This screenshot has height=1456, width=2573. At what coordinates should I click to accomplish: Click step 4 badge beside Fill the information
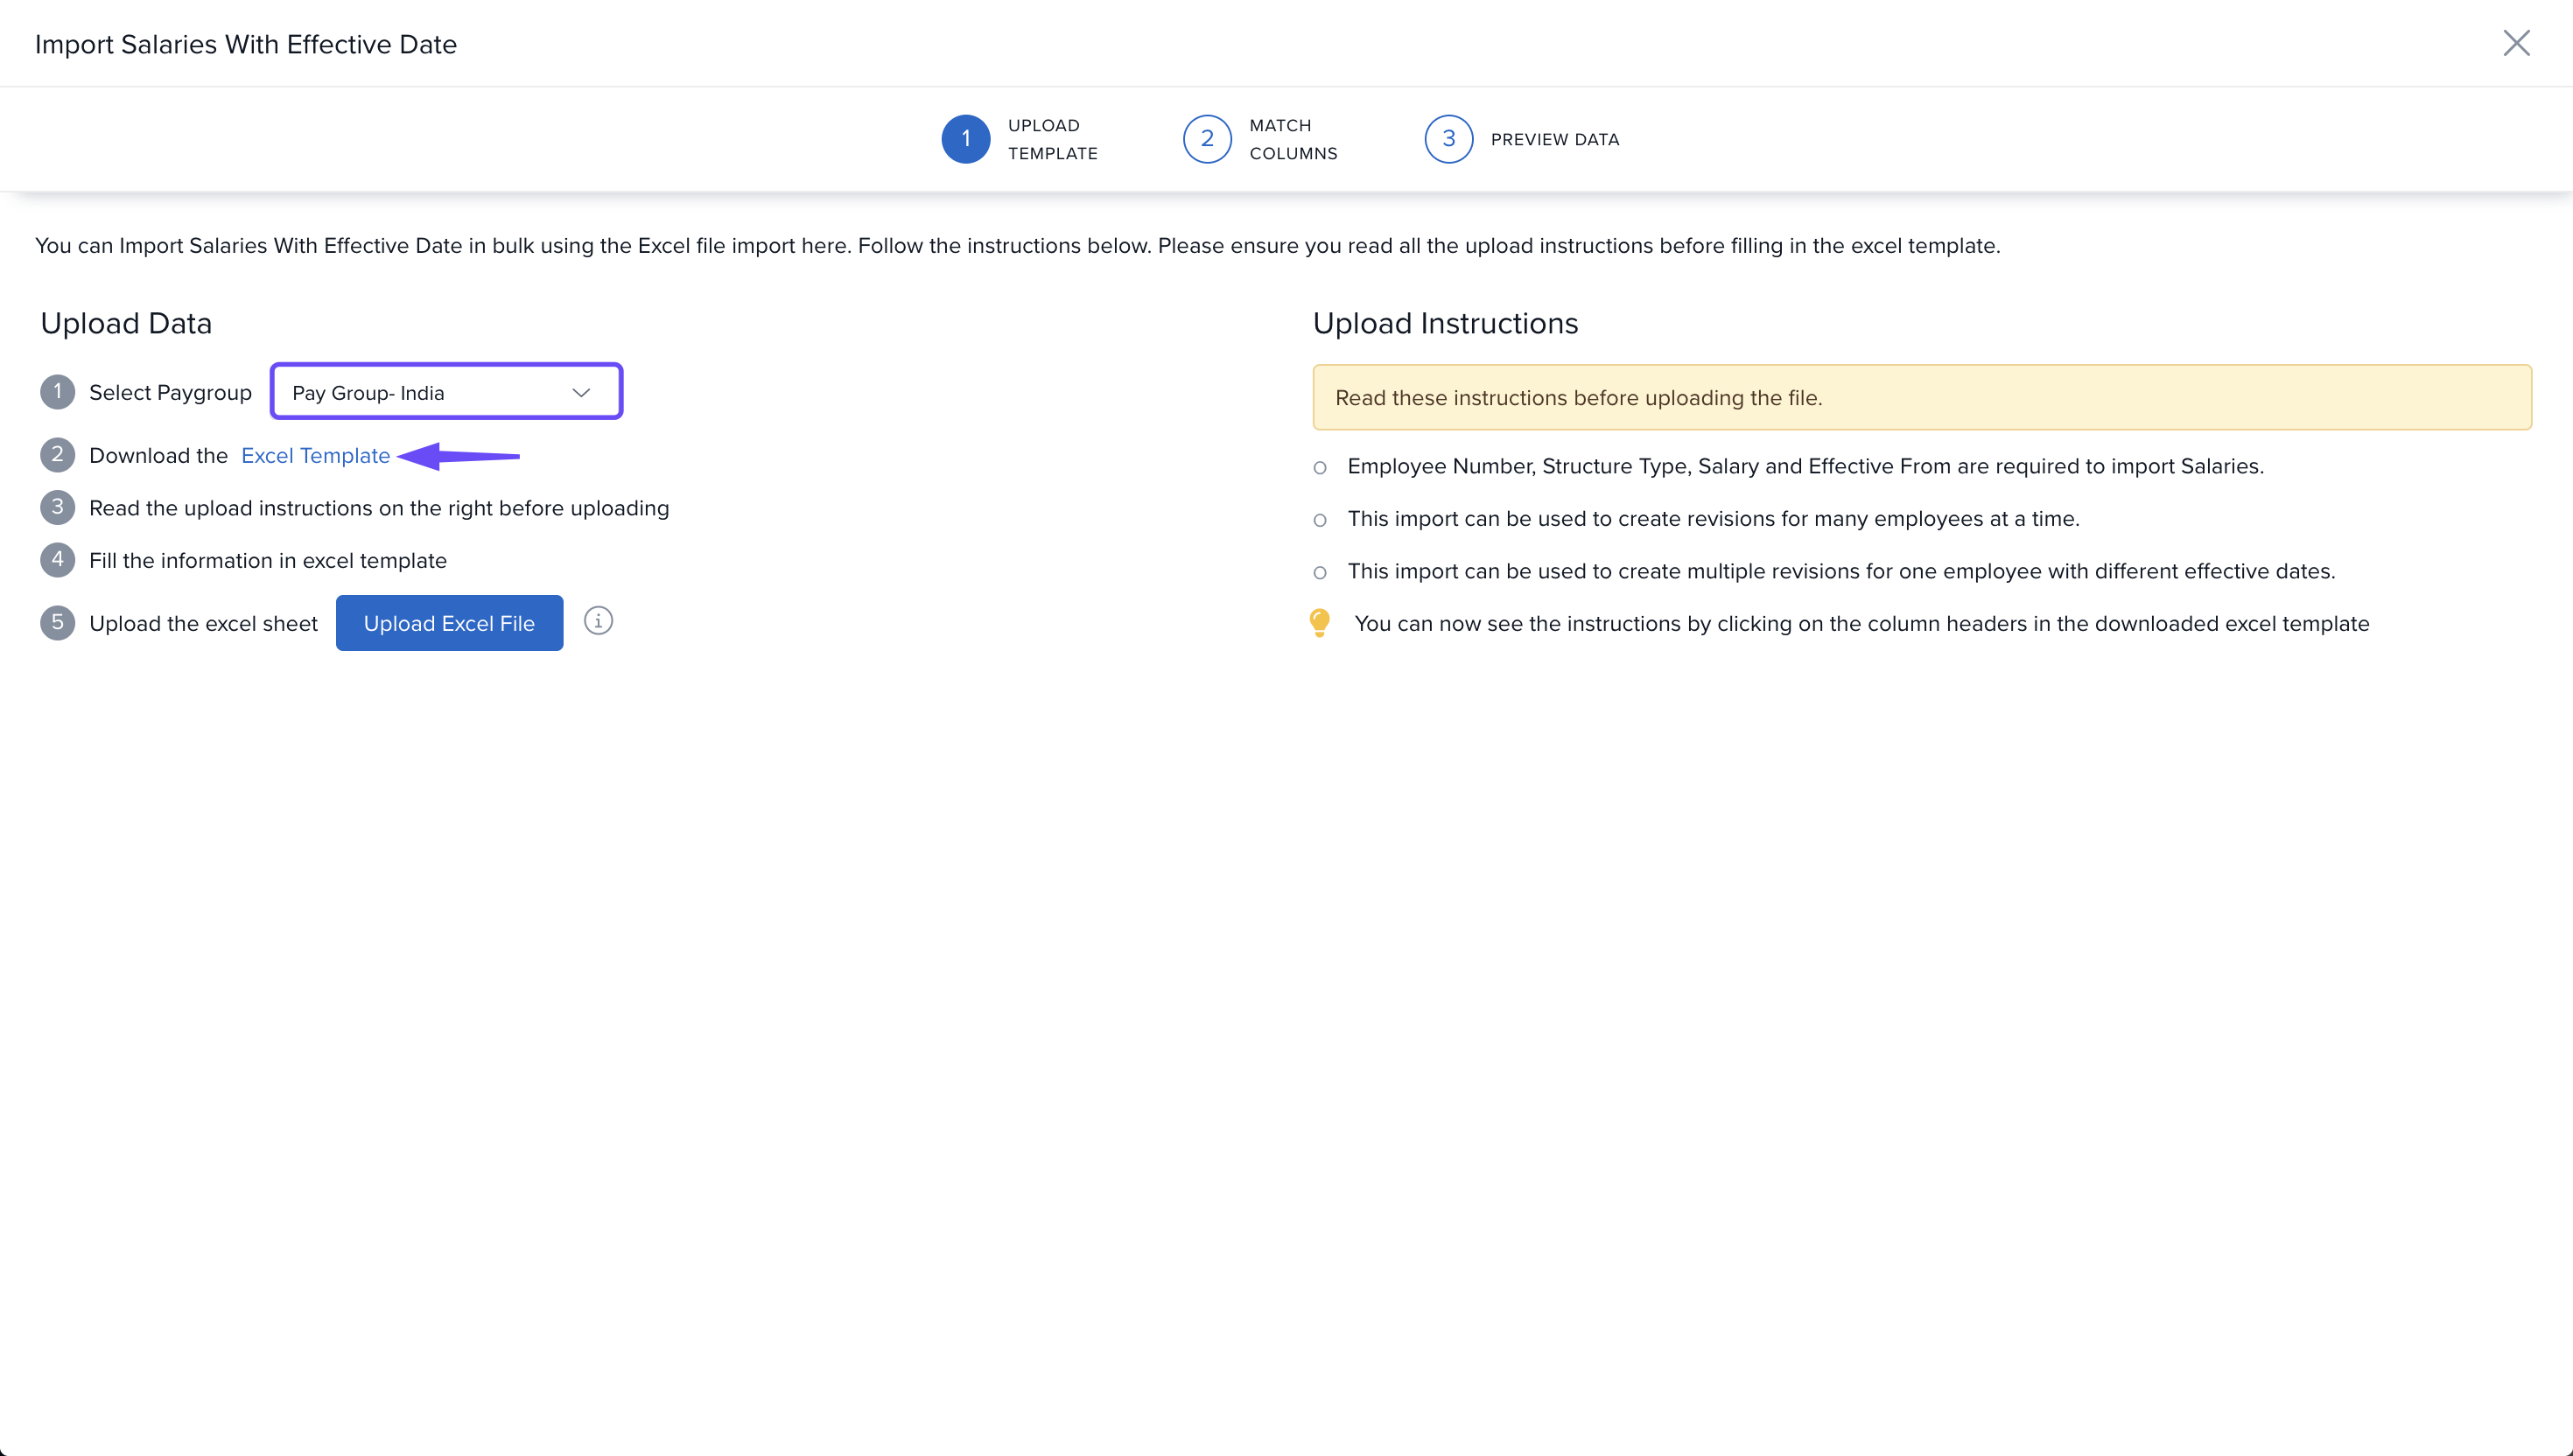(x=58, y=560)
